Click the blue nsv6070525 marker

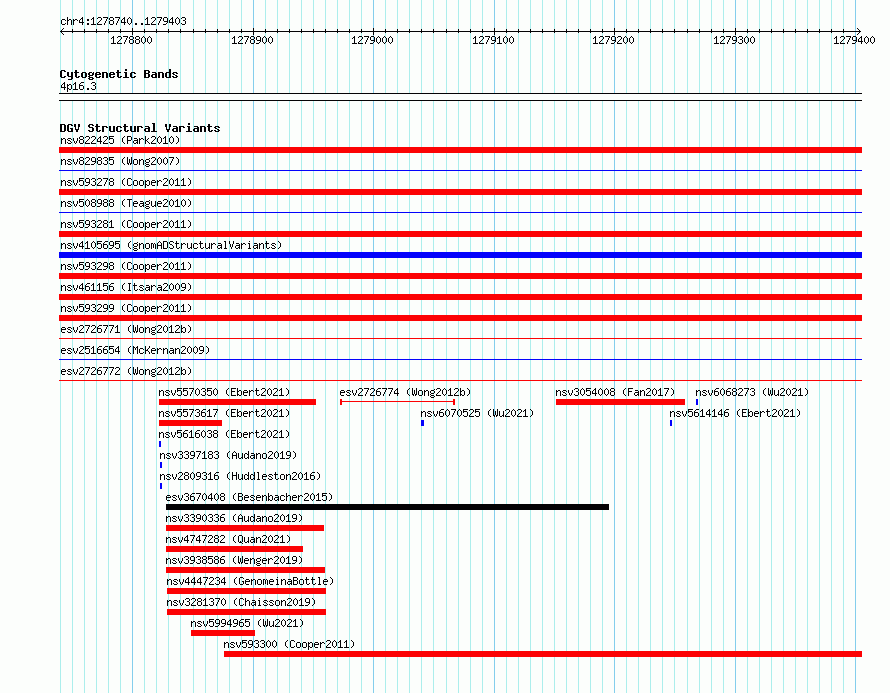pos(422,423)
